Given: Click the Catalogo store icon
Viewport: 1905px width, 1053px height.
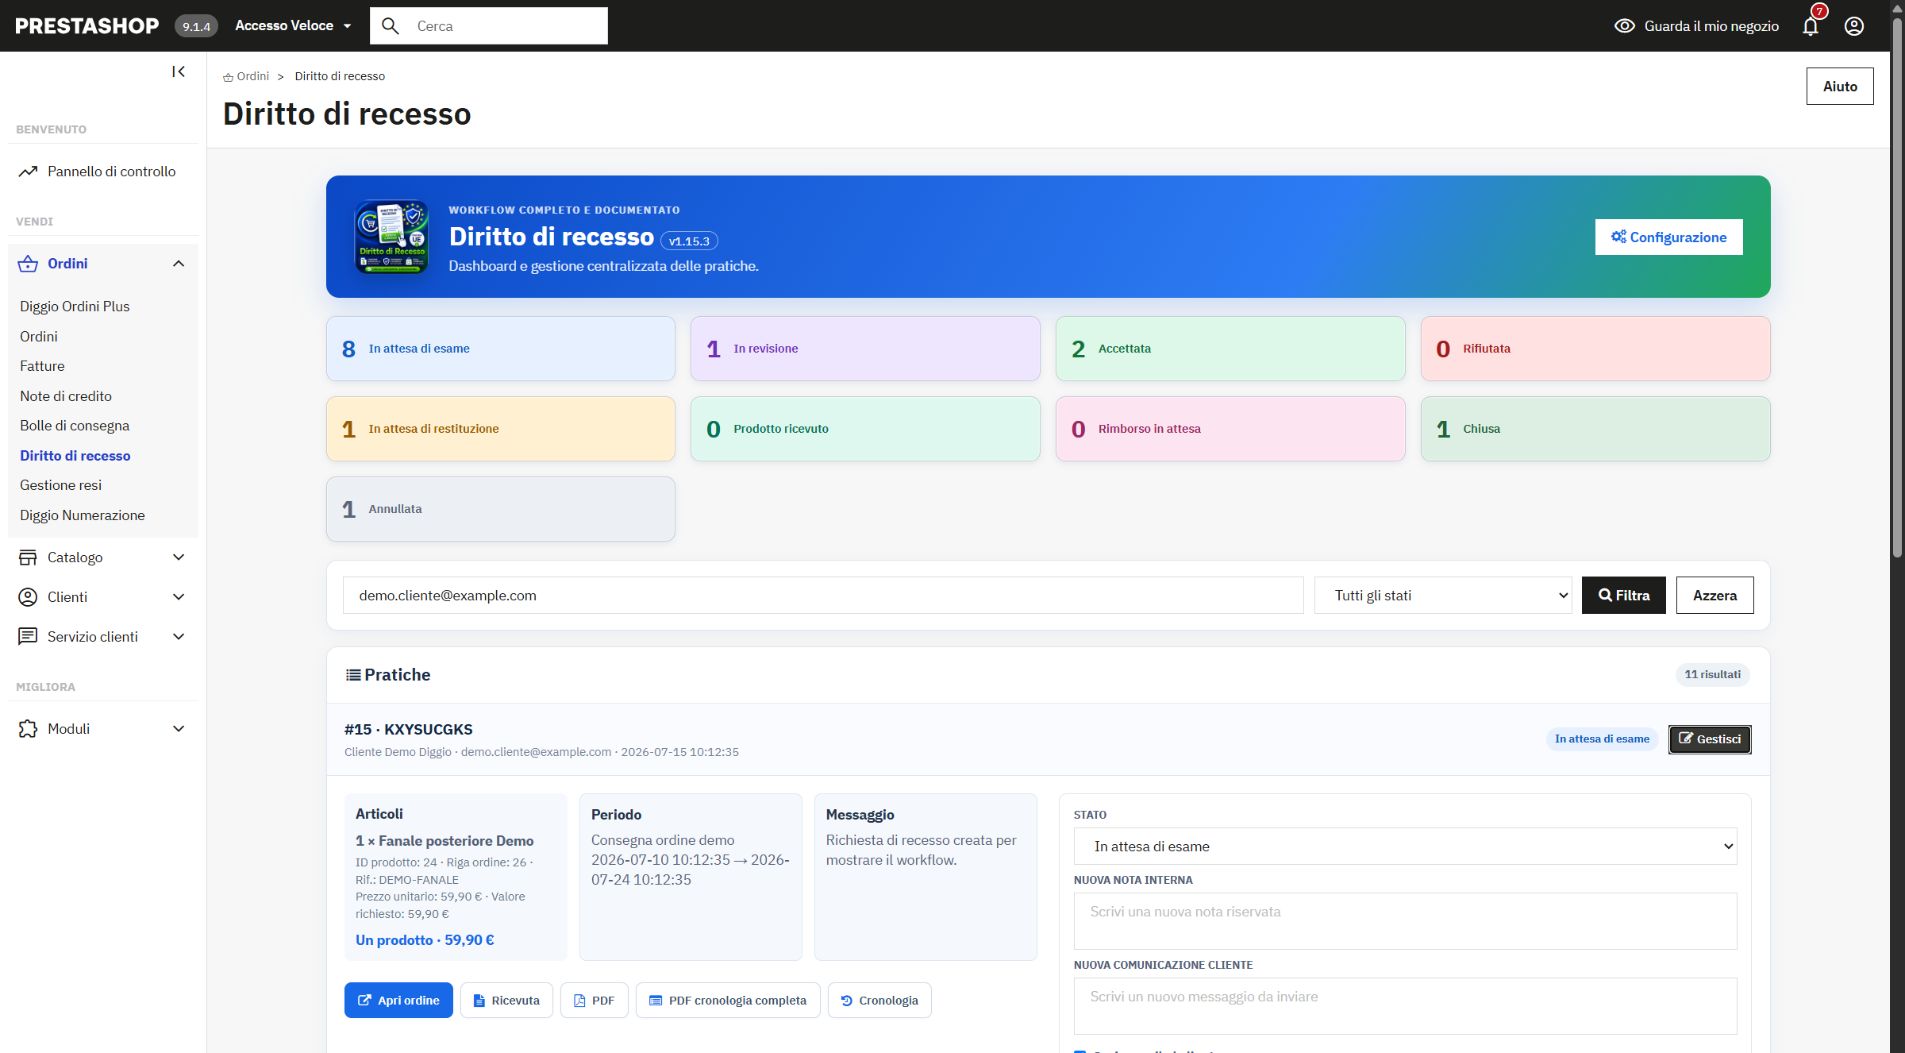Looking at the screenshot, I should [28, 558].
